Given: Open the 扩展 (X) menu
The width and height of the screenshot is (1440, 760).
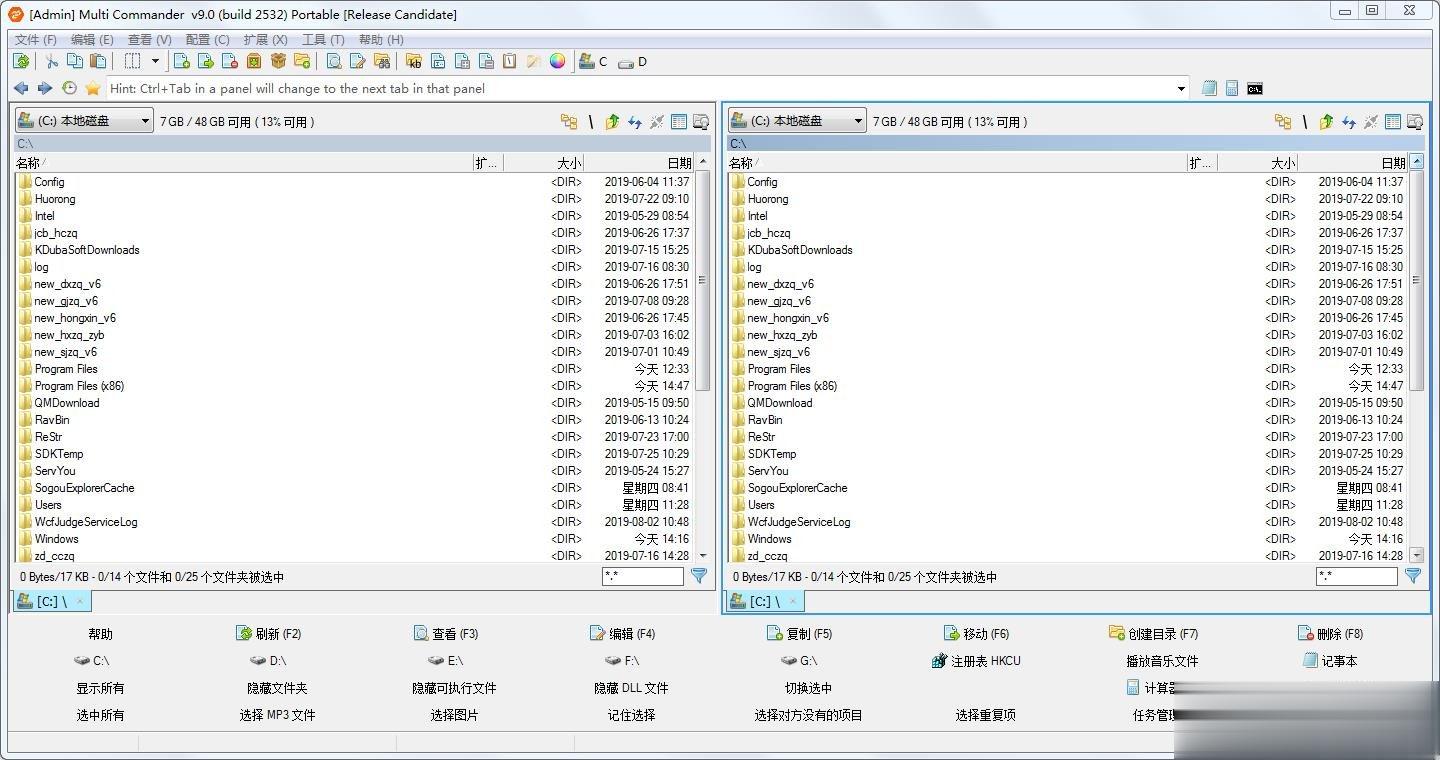Looking at the screenshot, I should [x=266, y=40].
